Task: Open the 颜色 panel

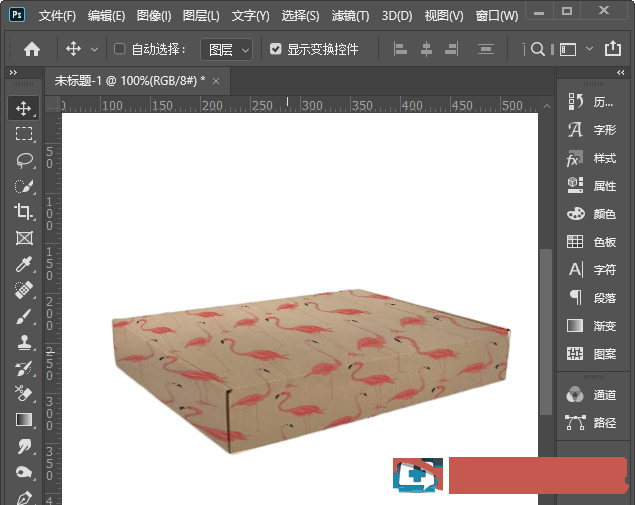Action: point(593,214)
